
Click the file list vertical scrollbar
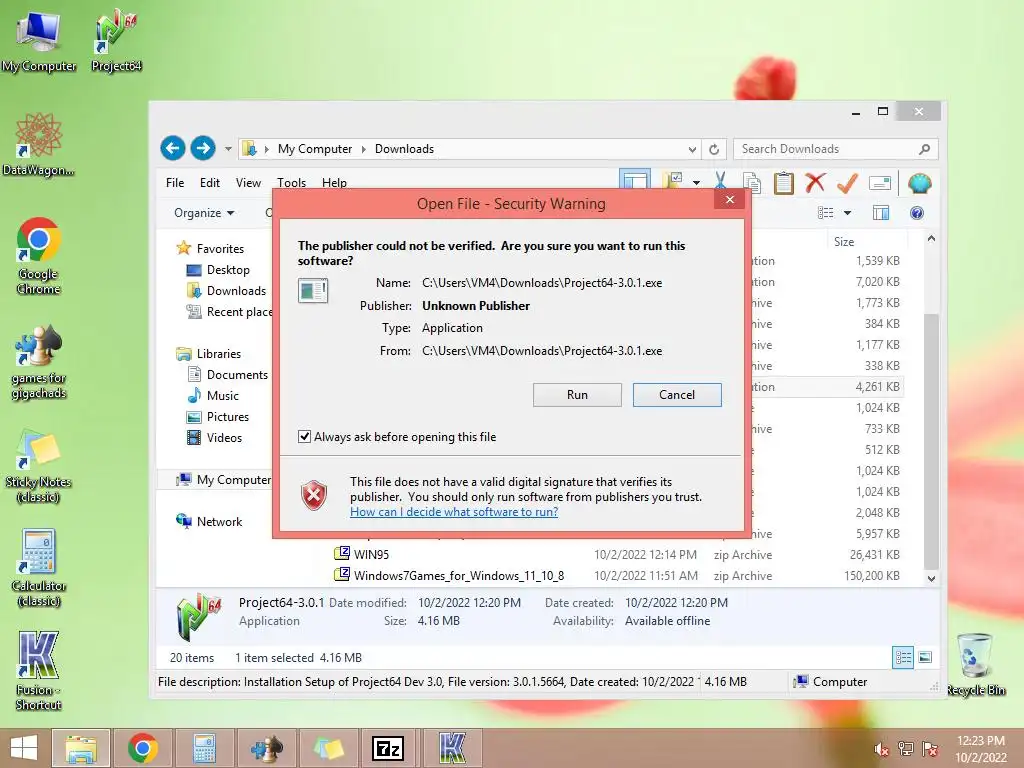coord(931,441)
